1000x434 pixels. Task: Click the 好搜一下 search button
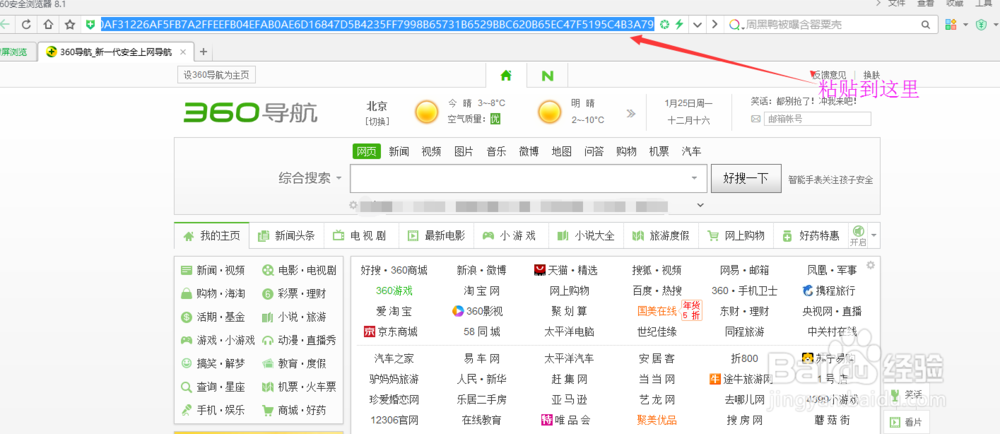(746, 178)
